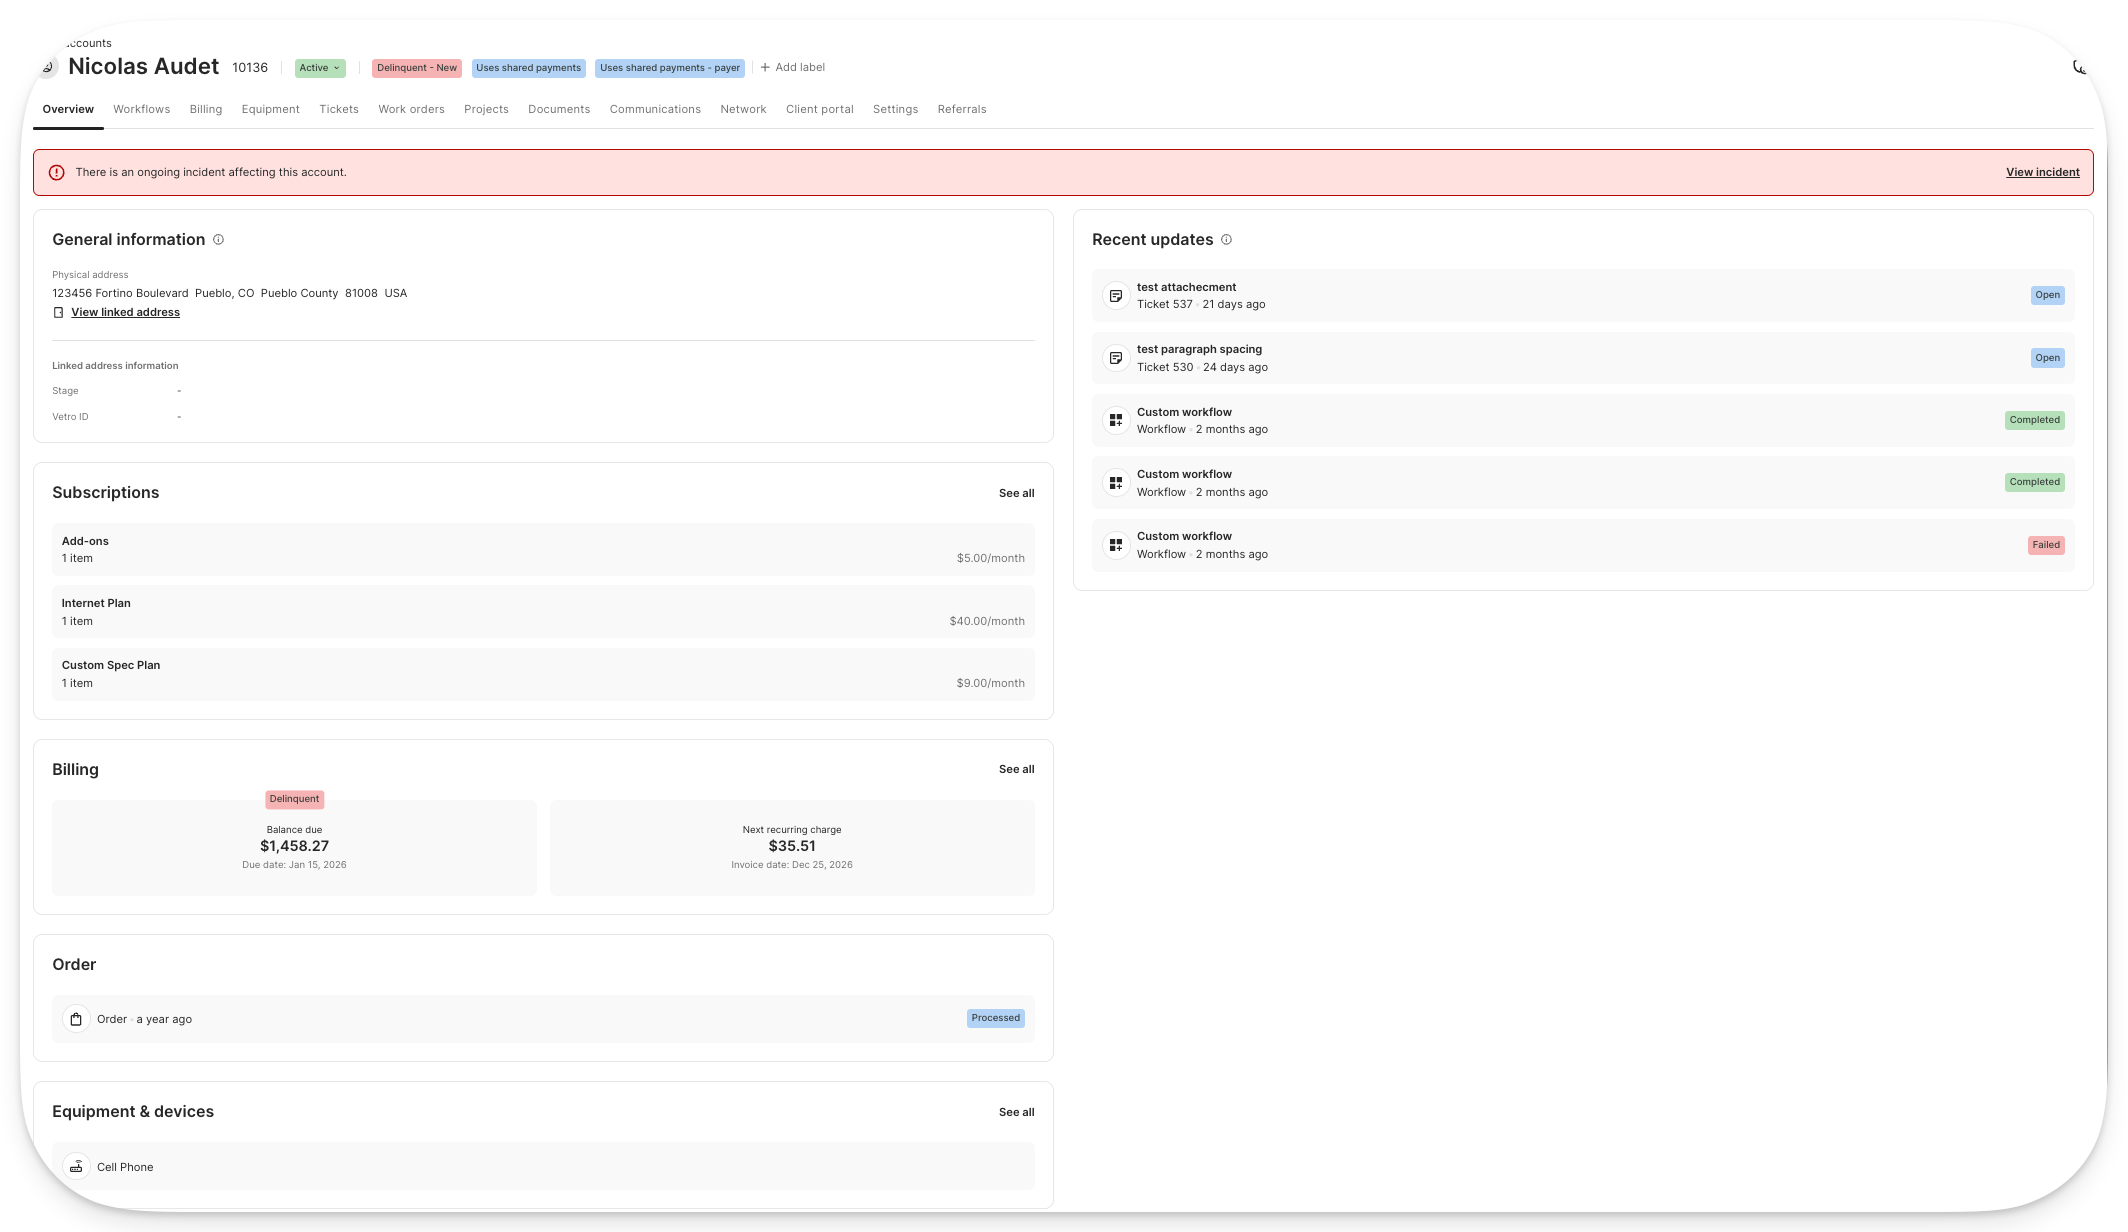Click the Nicolas Audet account name
2128x1232 pixels.
[143, 66]
